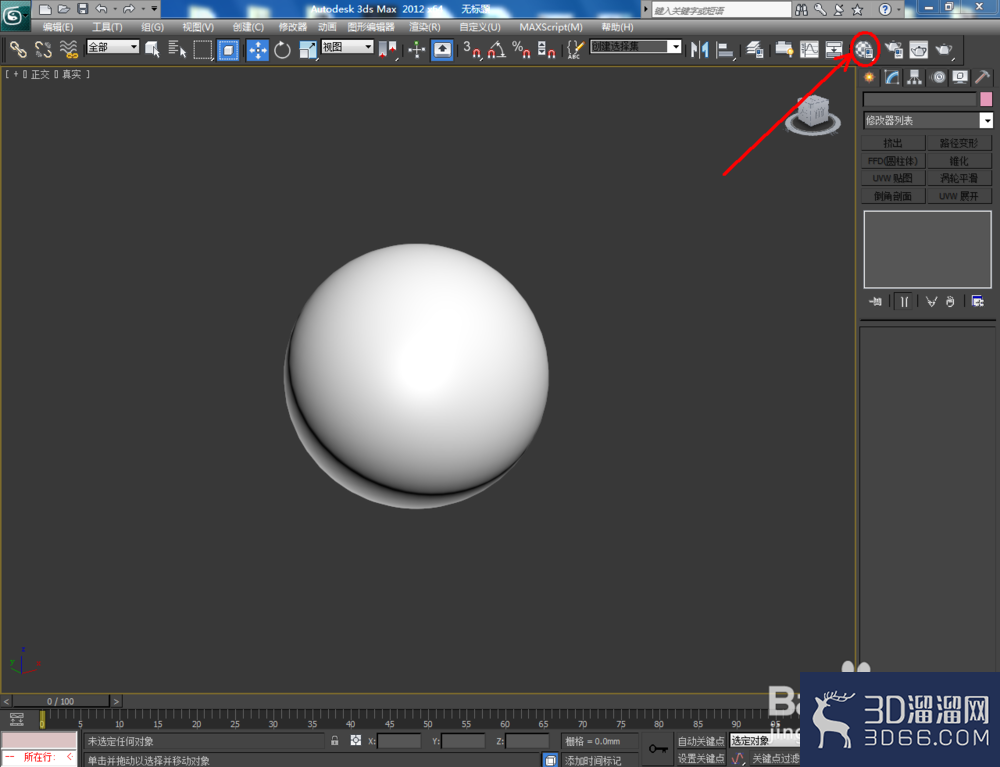This screenshot has width=1000, height=767.
Task: Activate the Unlink Selection tool
Action: [43, 49]
